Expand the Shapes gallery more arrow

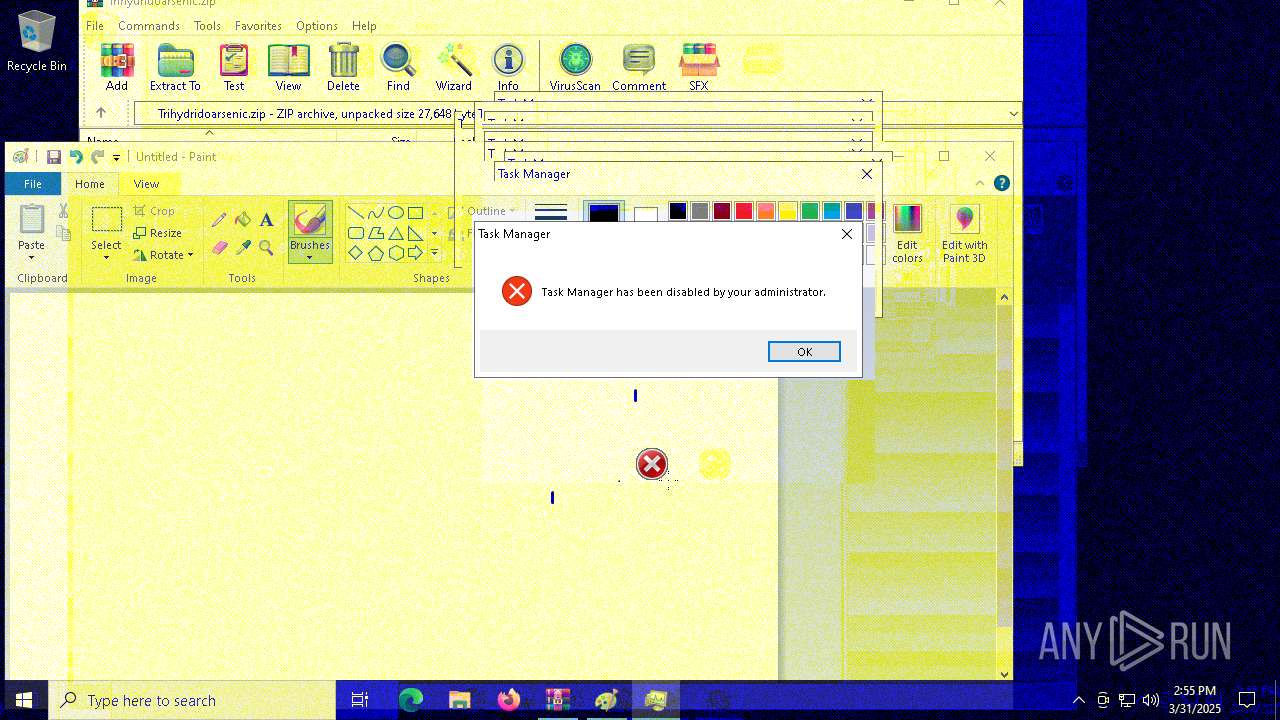434,253
